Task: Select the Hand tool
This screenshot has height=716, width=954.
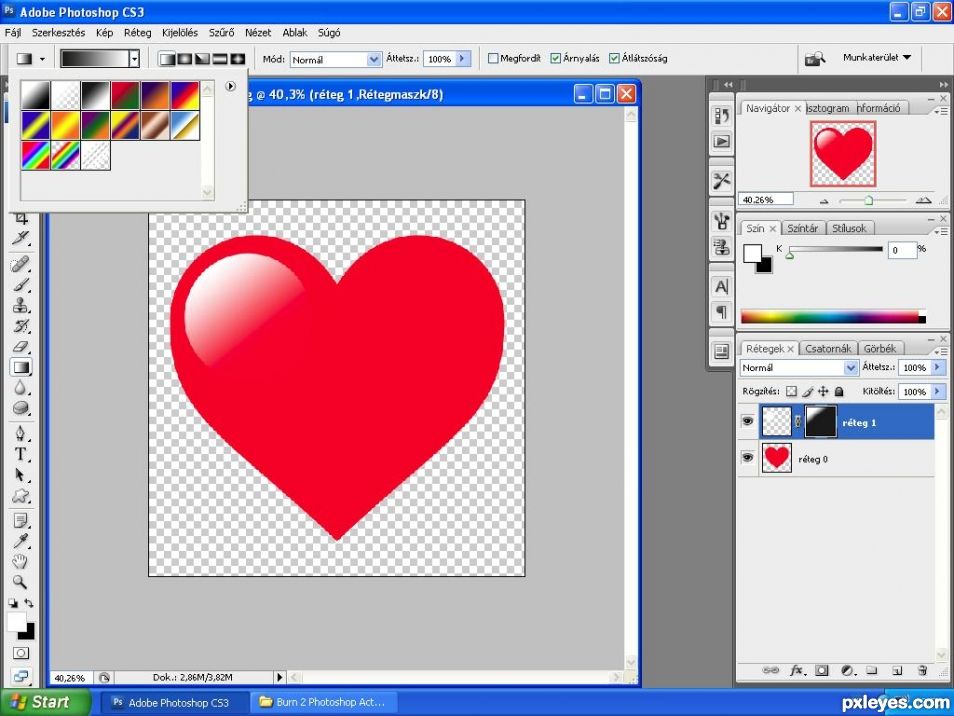Action: [21, 561]
